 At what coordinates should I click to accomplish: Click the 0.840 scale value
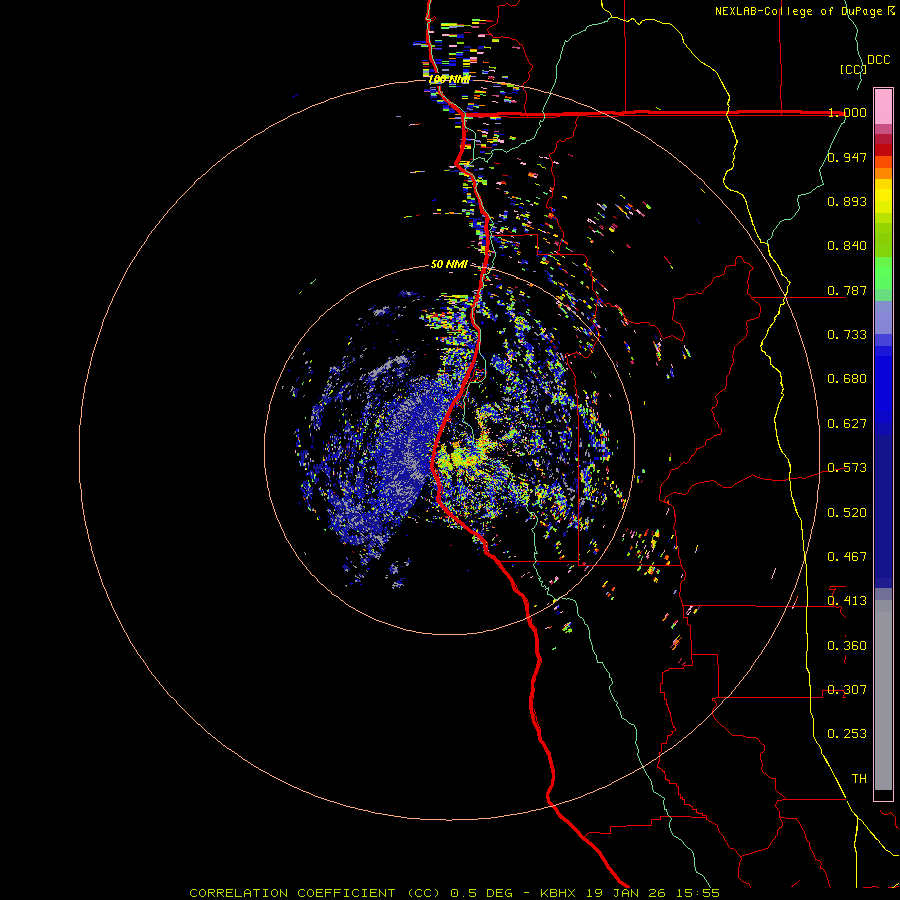tap(847, 246)
